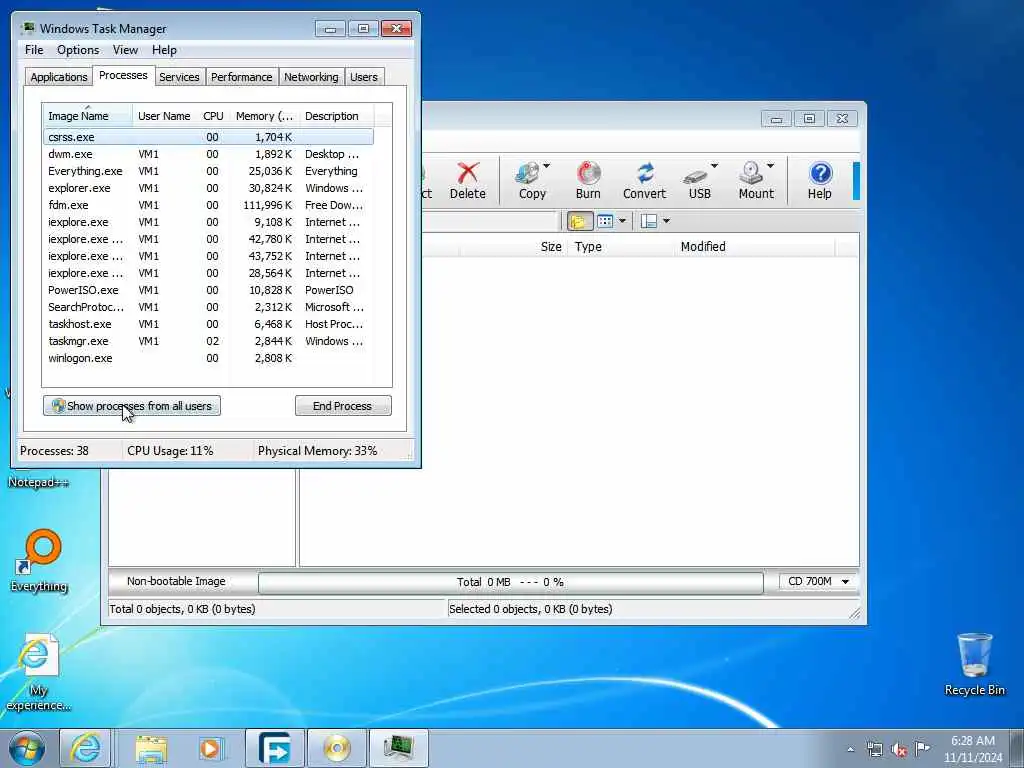Select the winlogon.exe process row
This screenshot has width=1024, height=768.
(208, 358)
